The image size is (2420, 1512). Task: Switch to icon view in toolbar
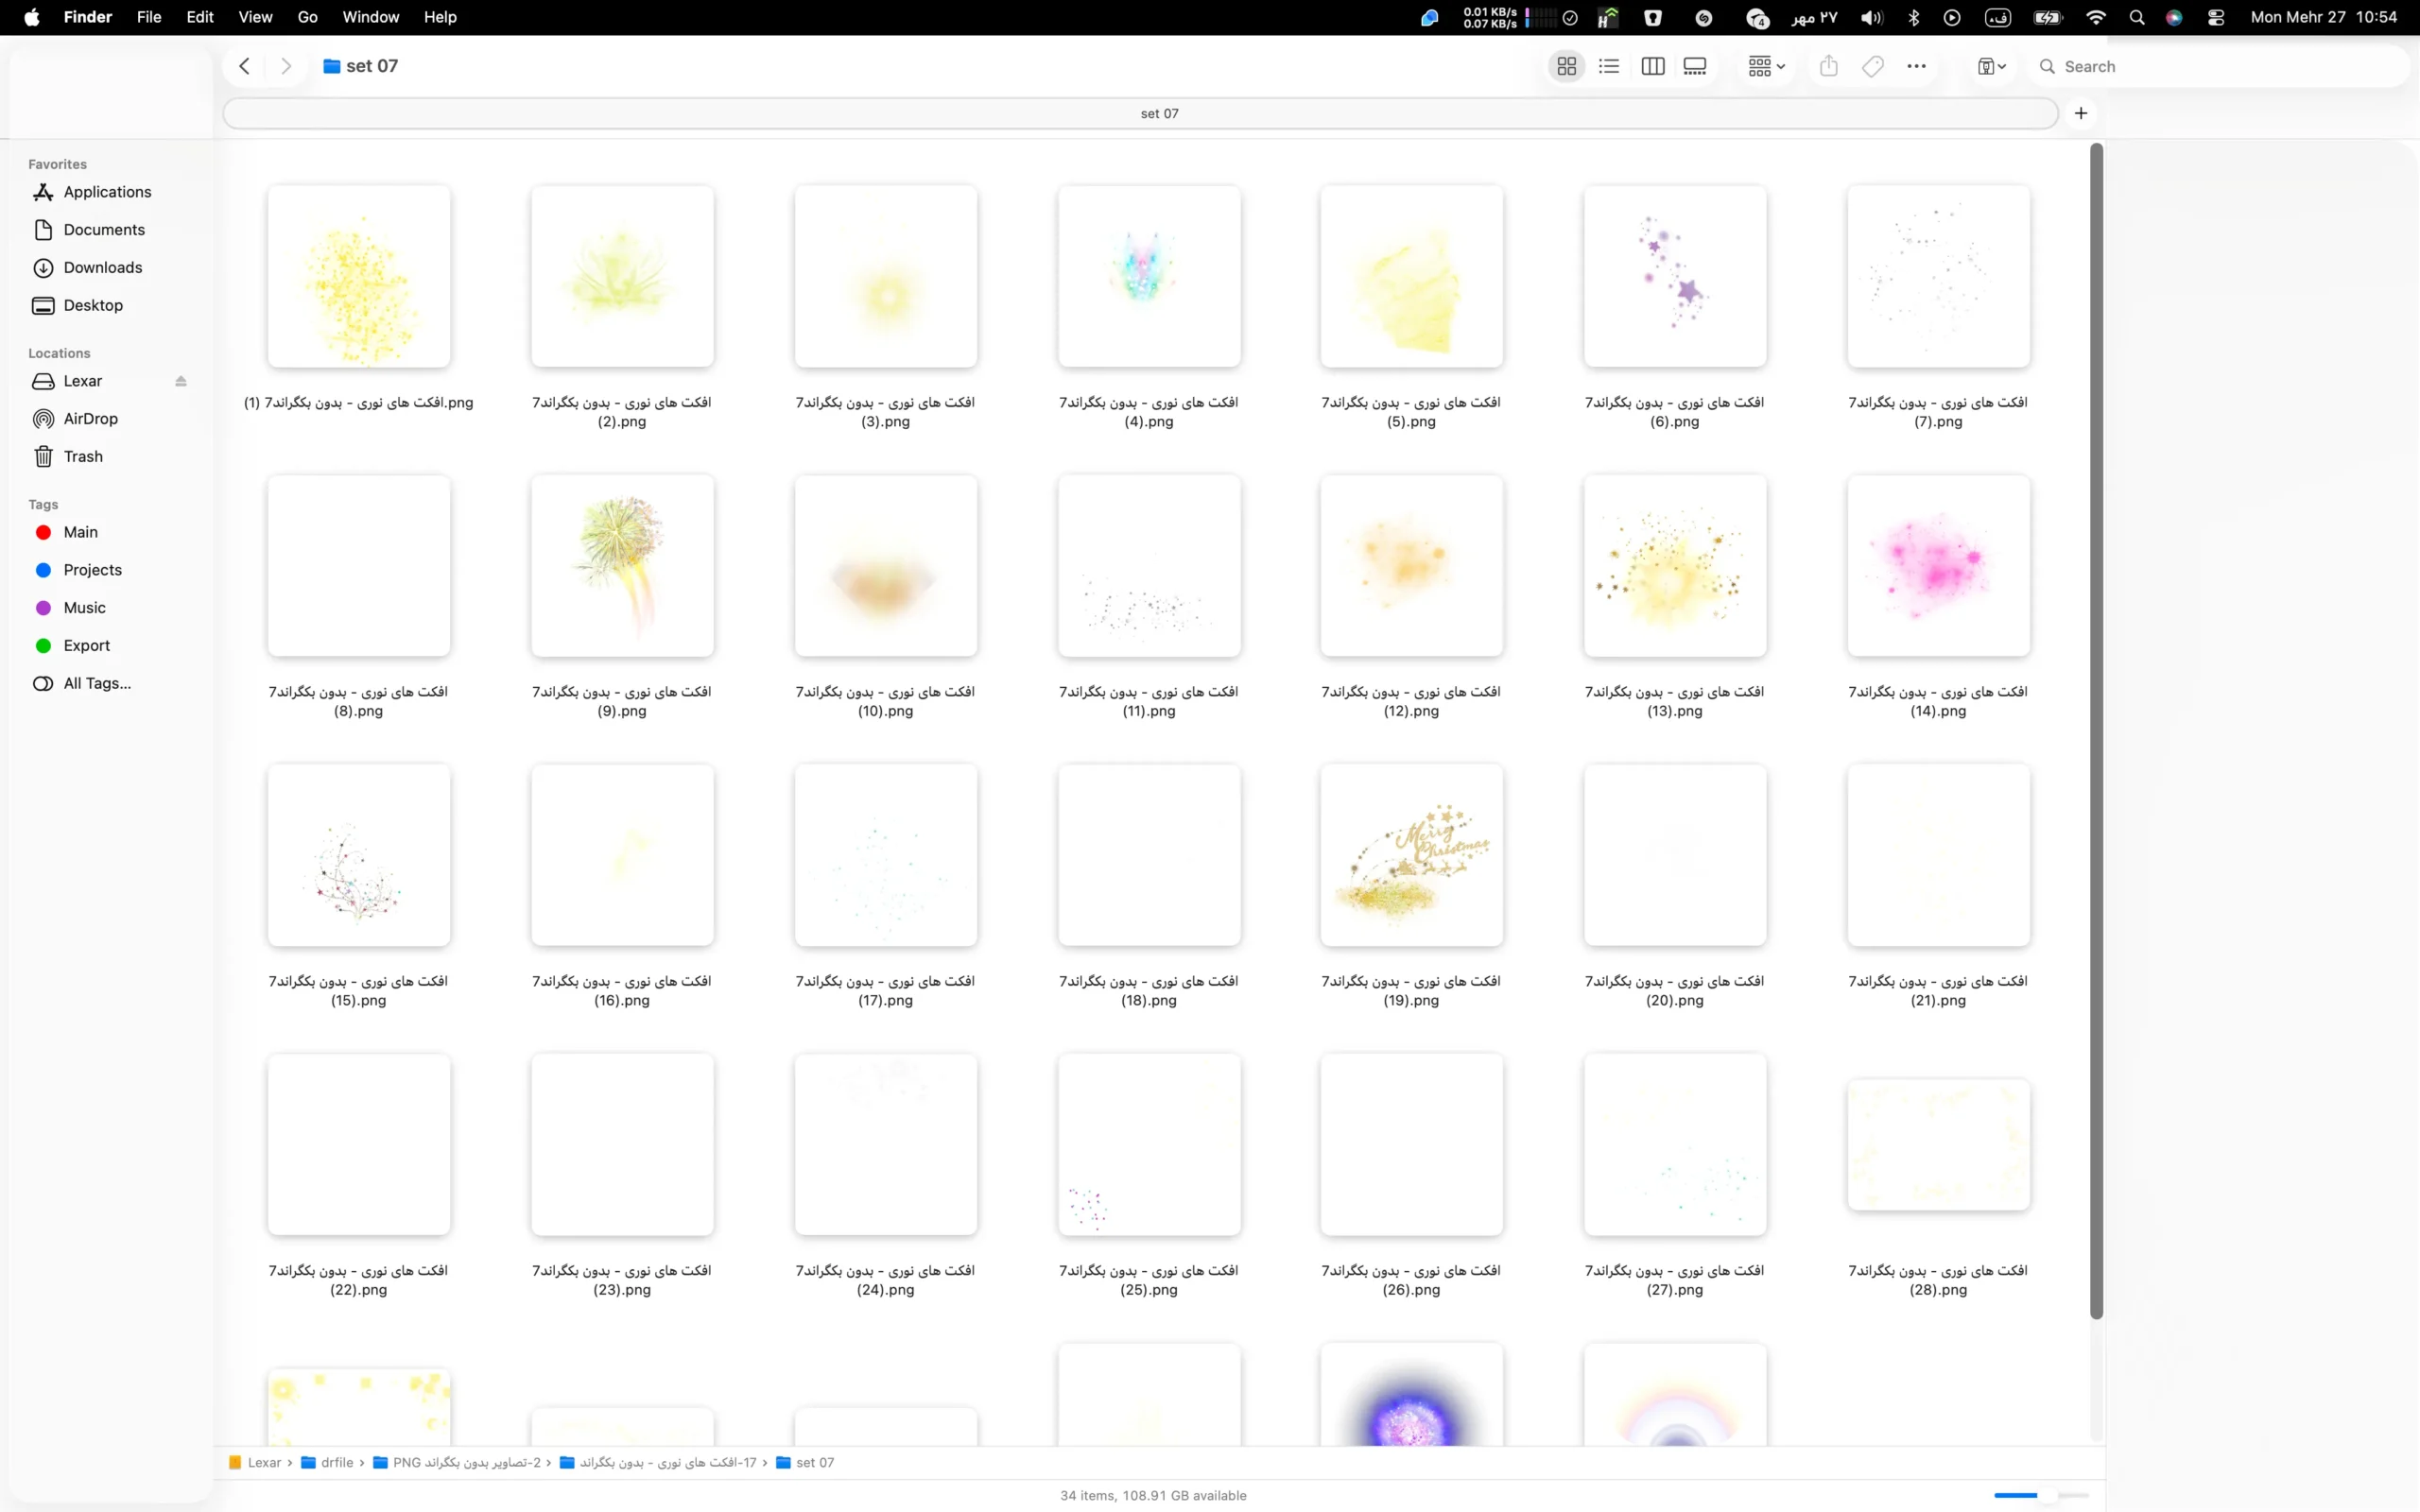click(x=1566, y=66)
